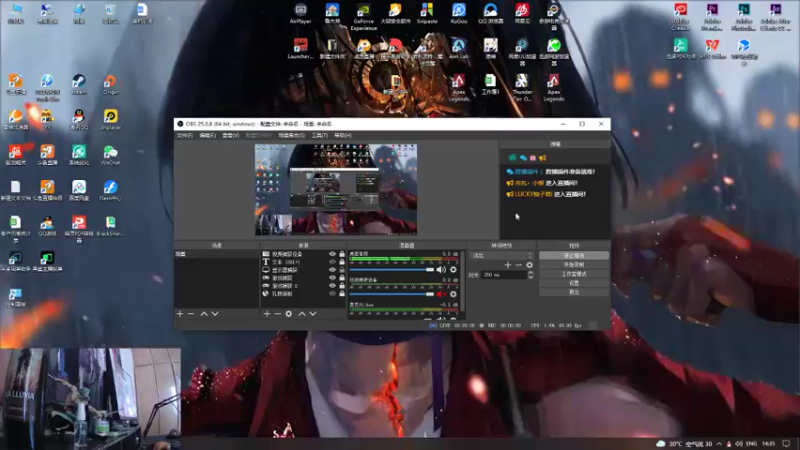Remove selected source with minus icon

point(278,314)
